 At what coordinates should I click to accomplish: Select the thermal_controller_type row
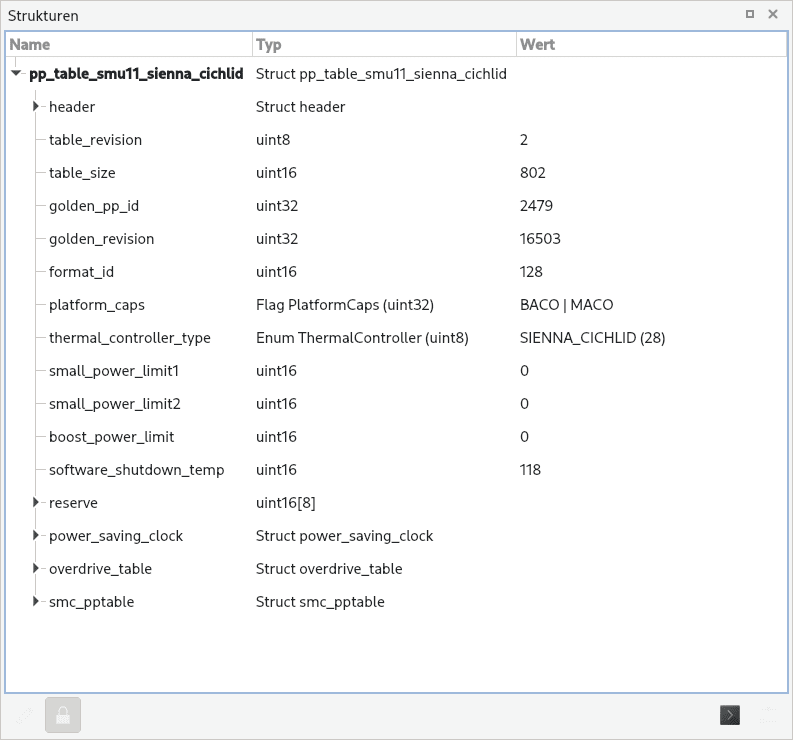pyautogui.click(x=396, y=337)
